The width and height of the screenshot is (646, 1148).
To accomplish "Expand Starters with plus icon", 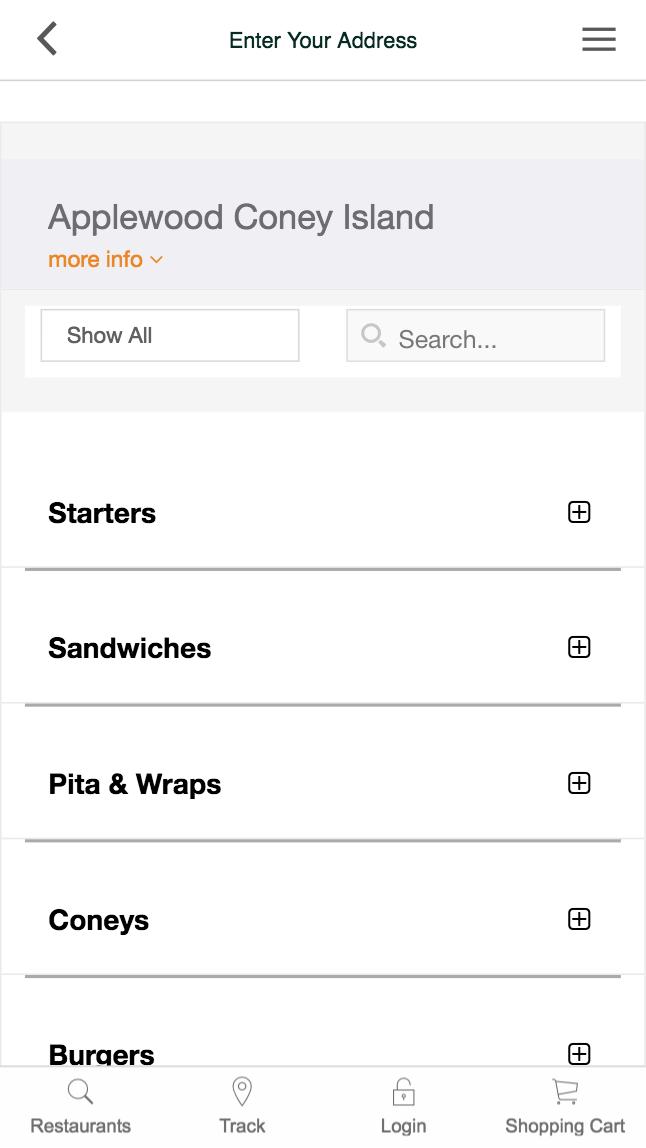I will click(579, 512).
